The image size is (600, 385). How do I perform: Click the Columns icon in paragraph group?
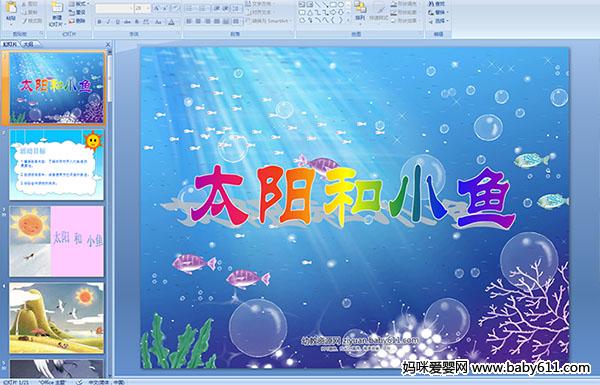click(236, 21)
